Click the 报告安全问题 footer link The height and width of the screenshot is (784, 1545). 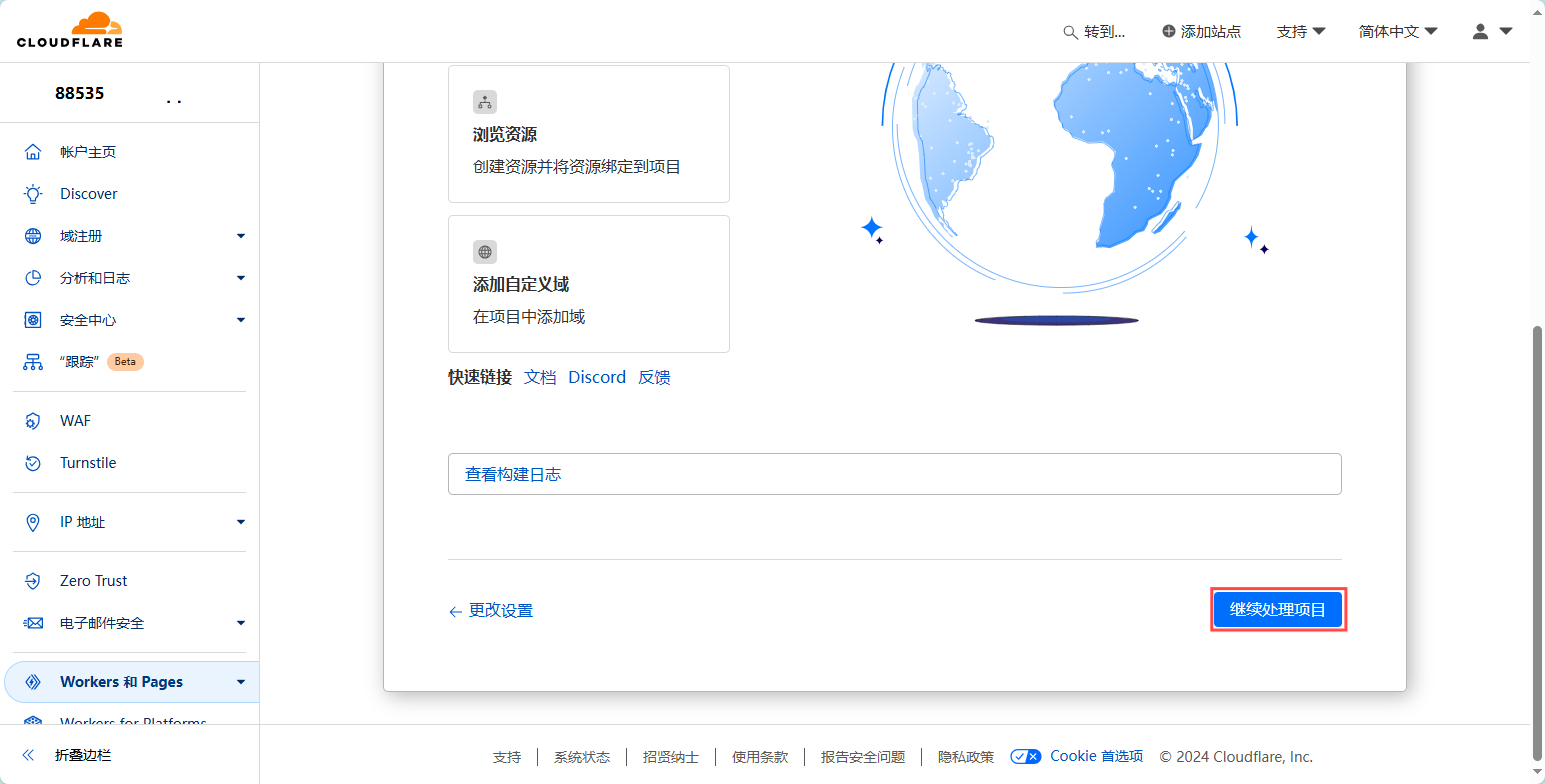click(x=863, y=757)
